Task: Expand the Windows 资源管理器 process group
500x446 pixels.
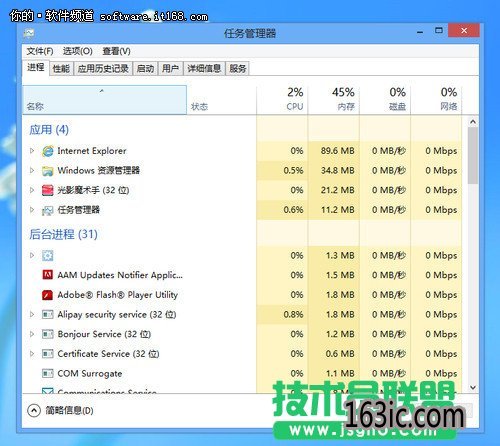Action: [32, 170]
